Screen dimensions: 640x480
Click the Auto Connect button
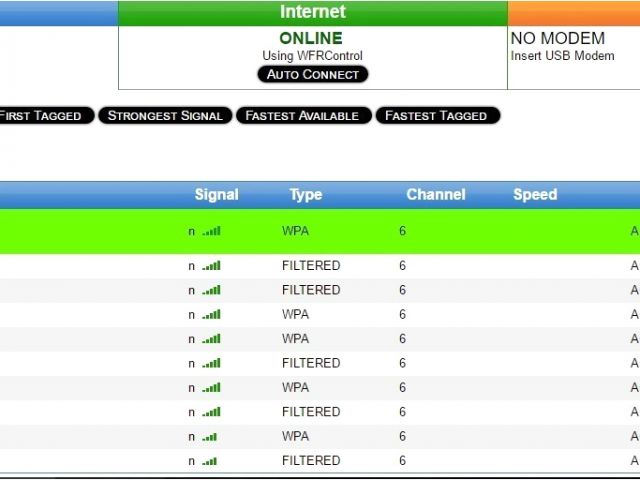(313, 75)
